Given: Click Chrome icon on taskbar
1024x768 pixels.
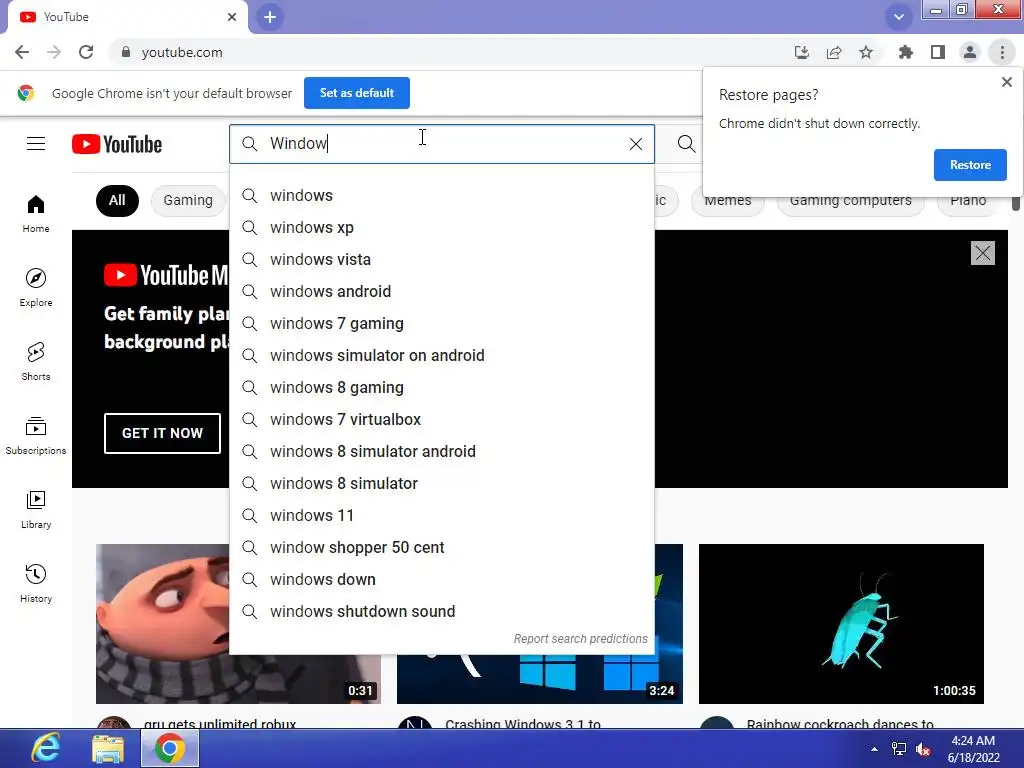Looking at the screenshot, I should [170, 748].
